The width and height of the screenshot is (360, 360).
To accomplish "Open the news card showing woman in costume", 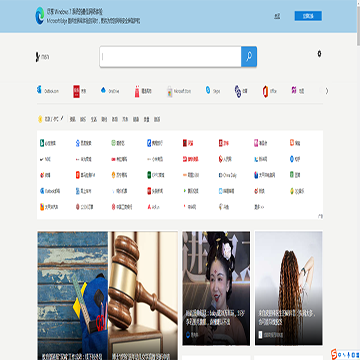I will coord(216,288).
